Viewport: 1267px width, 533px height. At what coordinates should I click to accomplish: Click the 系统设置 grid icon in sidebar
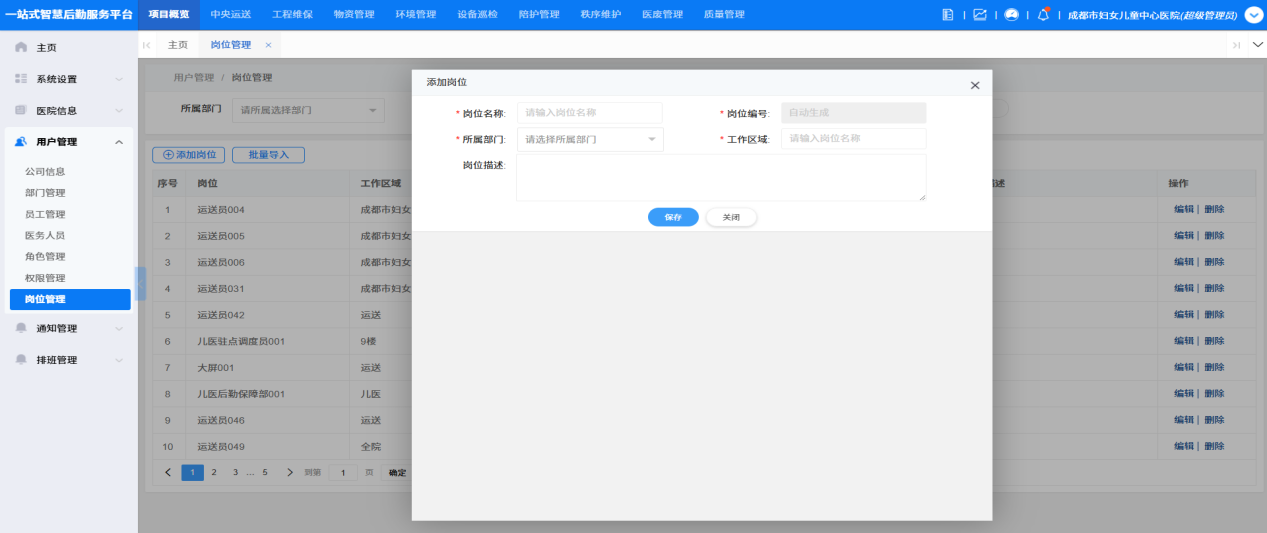[21, 79]
